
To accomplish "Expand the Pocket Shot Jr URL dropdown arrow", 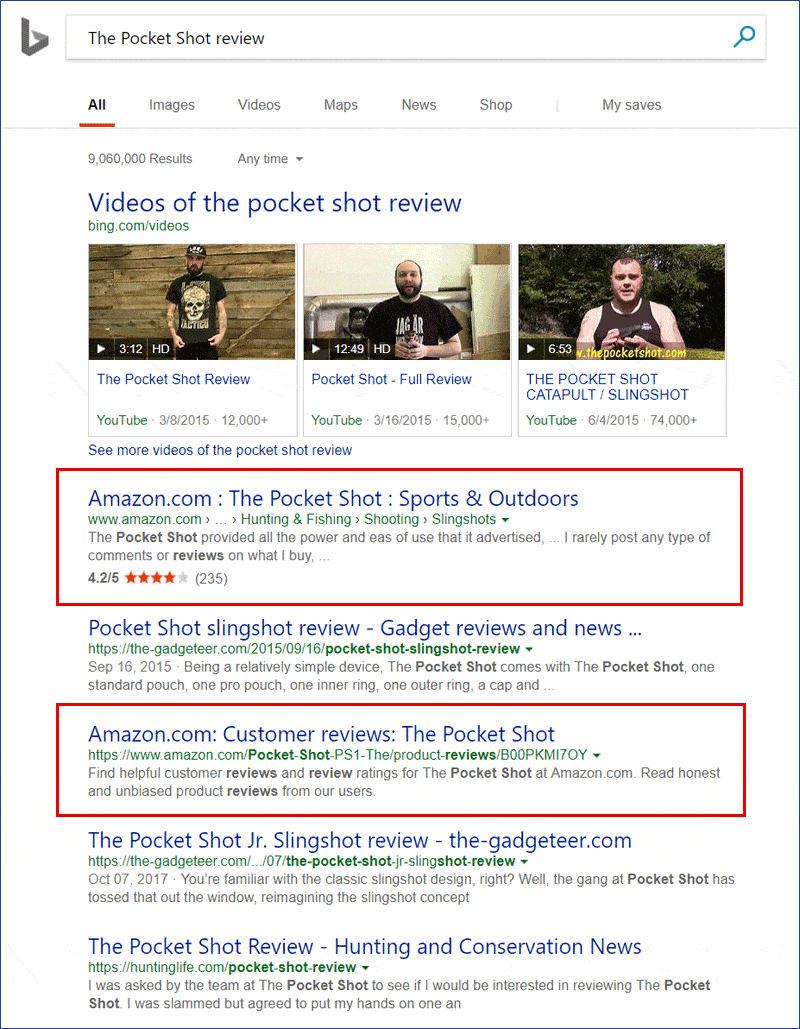I will pyautogui.click(x=524, y=862).
